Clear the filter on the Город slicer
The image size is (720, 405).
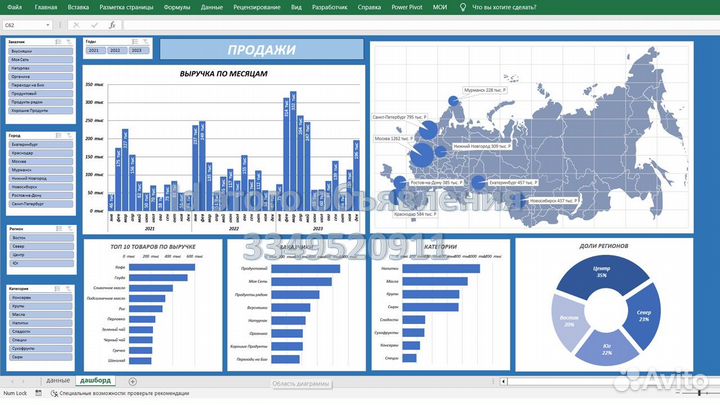point(69,135)
